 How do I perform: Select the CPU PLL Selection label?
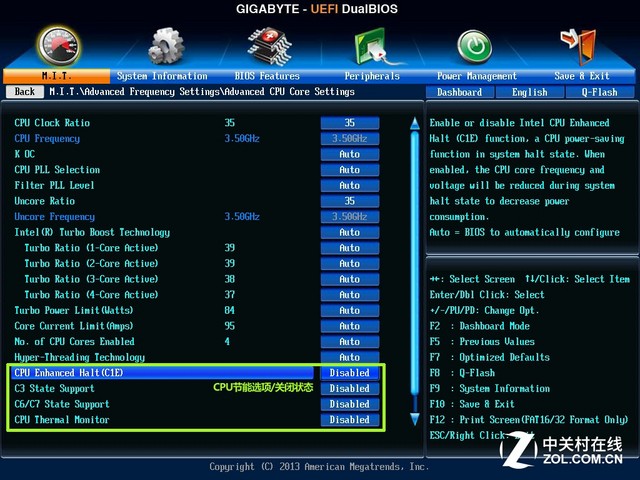pos(57,170)
